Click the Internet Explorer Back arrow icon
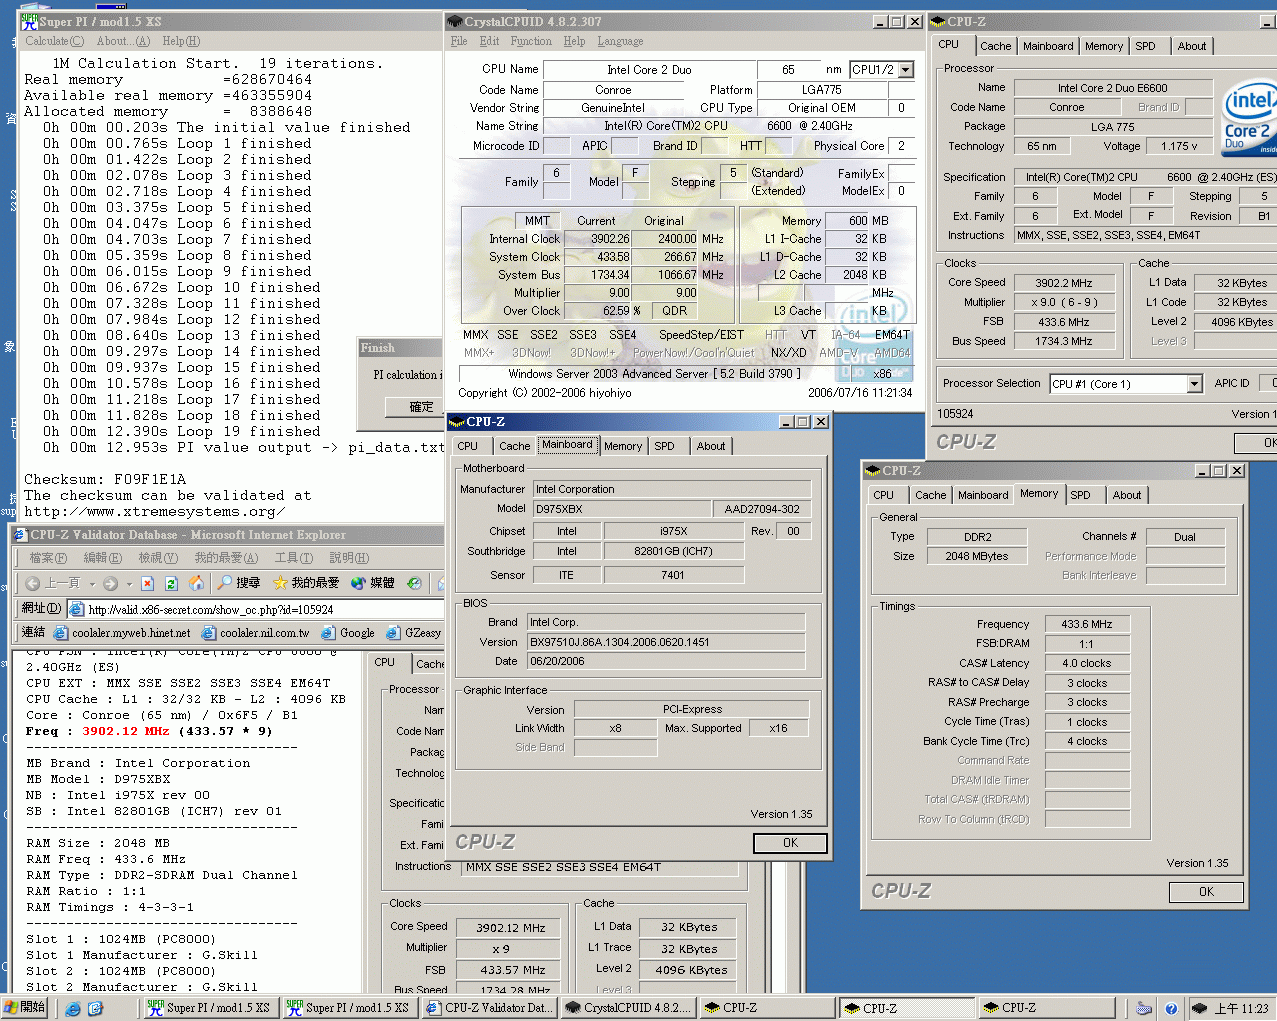Image resolution: width=1277 pixels, height=1021 pixels. [33, 583]
